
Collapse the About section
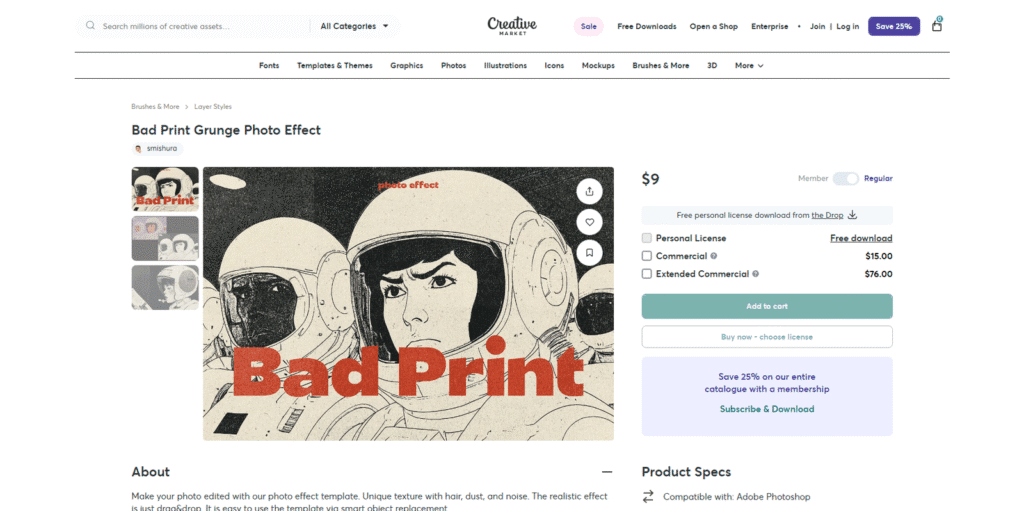click(607, 472)
